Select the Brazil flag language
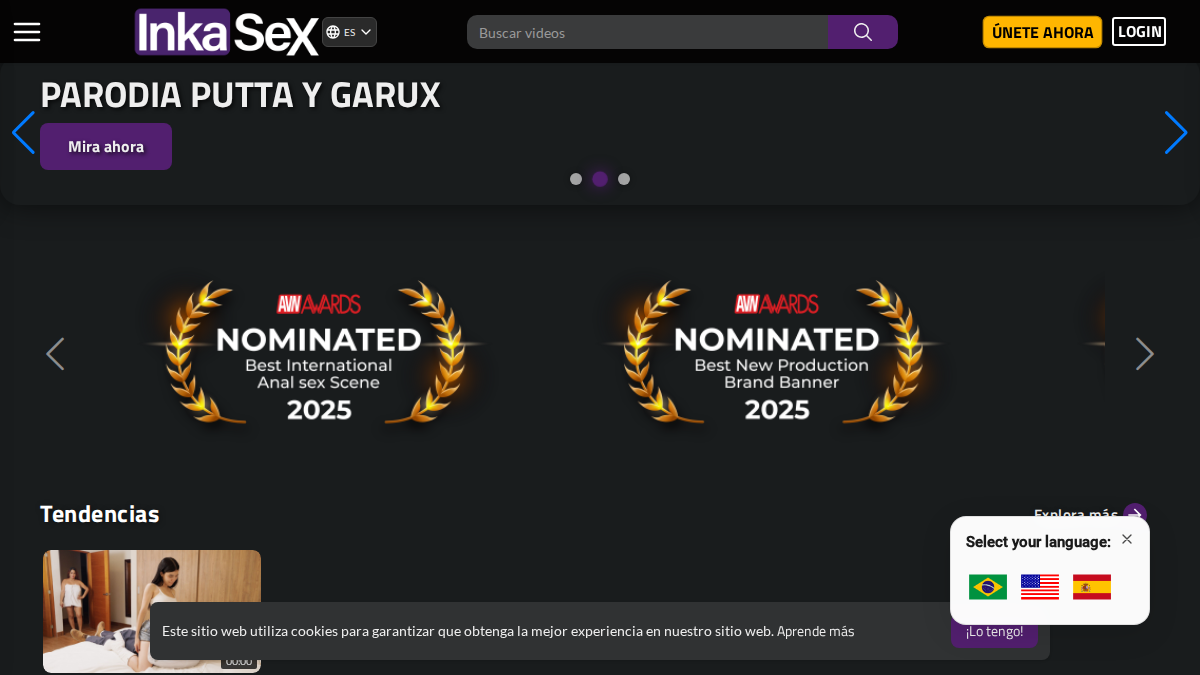The width and height of the screenshot is (1200, 675). coord(988,587)
